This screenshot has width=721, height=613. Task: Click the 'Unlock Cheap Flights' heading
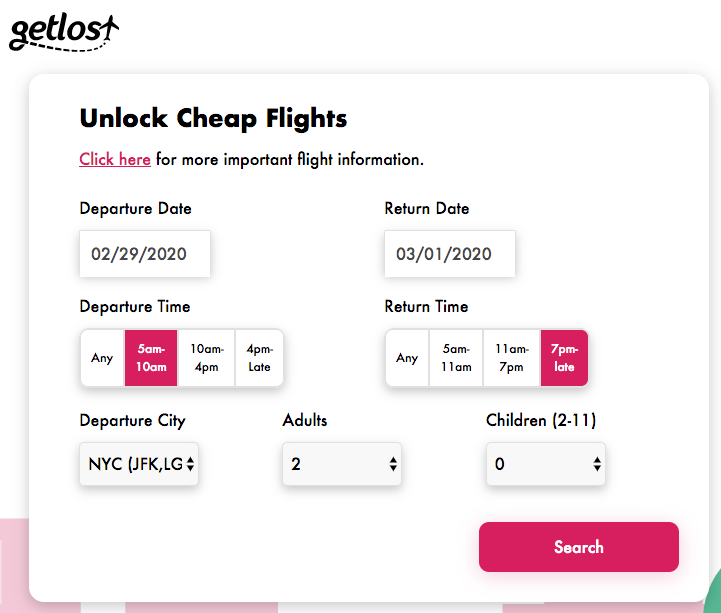213,118
